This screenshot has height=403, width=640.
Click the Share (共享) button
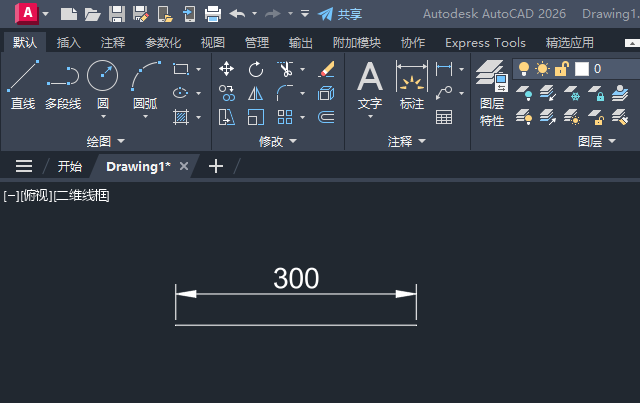tap(340, 14)
